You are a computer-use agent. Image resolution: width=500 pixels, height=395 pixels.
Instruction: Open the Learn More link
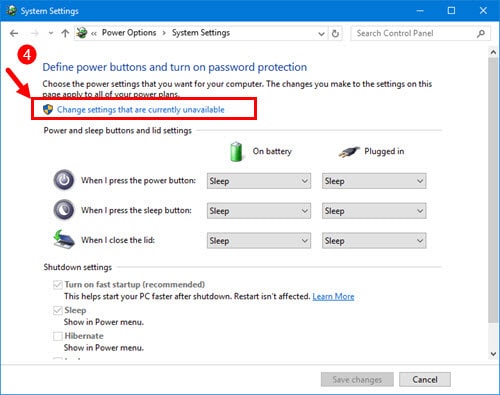(333, 296)
